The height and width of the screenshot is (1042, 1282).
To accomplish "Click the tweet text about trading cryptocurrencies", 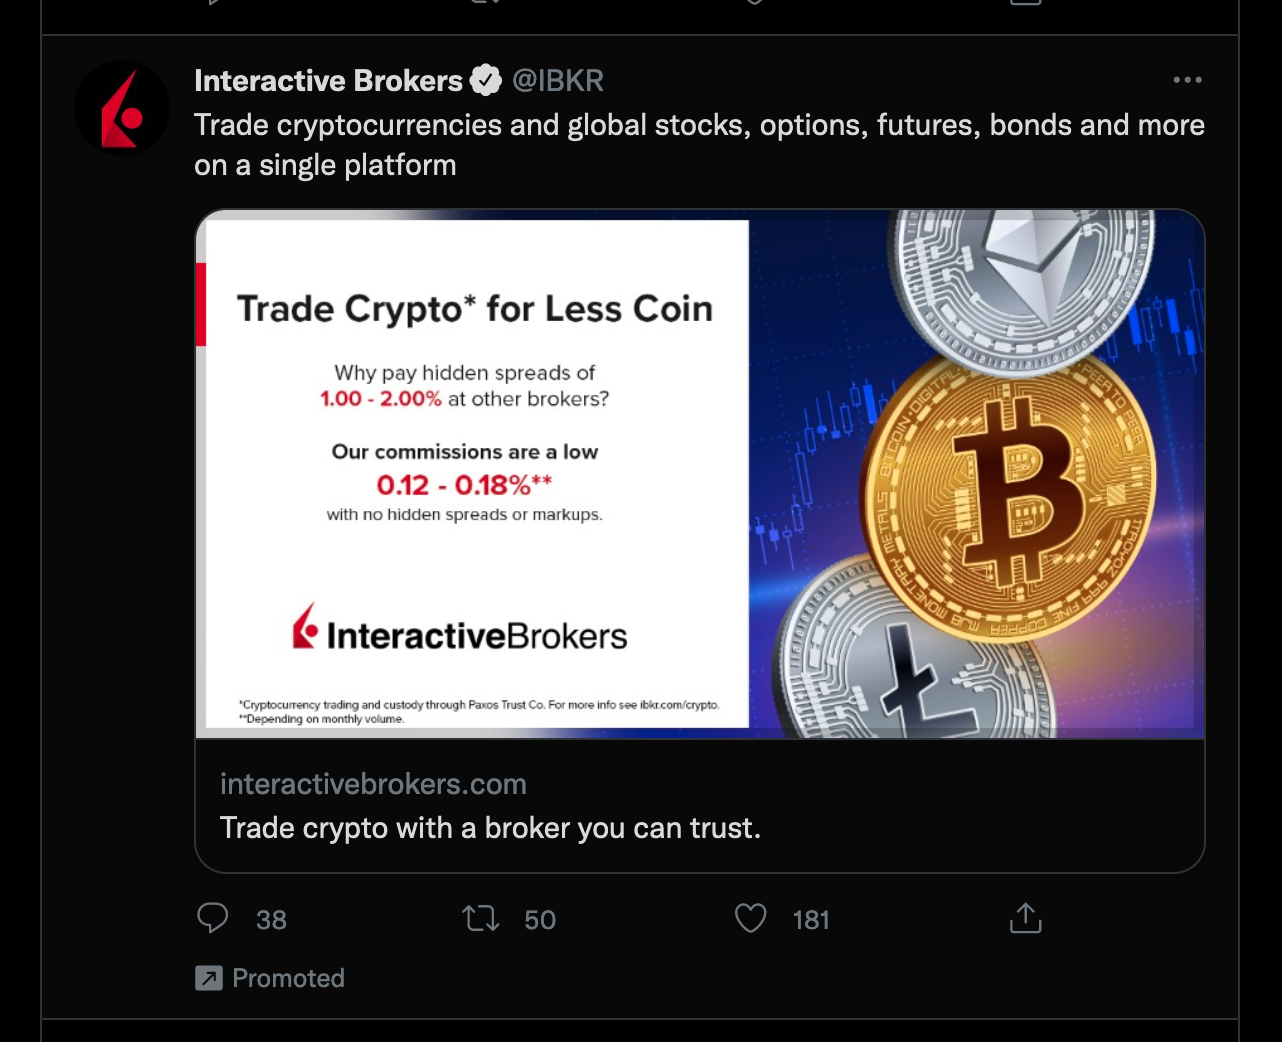I will (698, 144).
